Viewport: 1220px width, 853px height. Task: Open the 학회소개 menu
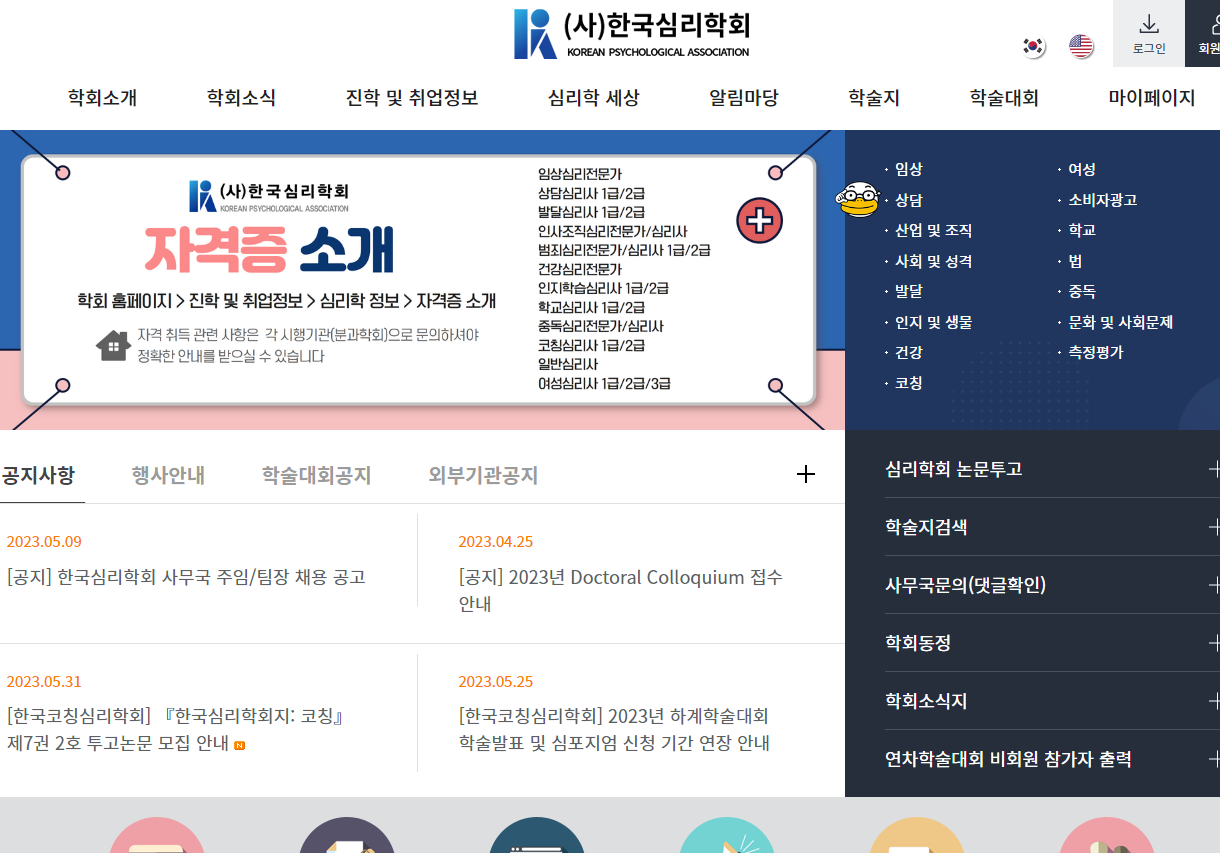[102, 98]
